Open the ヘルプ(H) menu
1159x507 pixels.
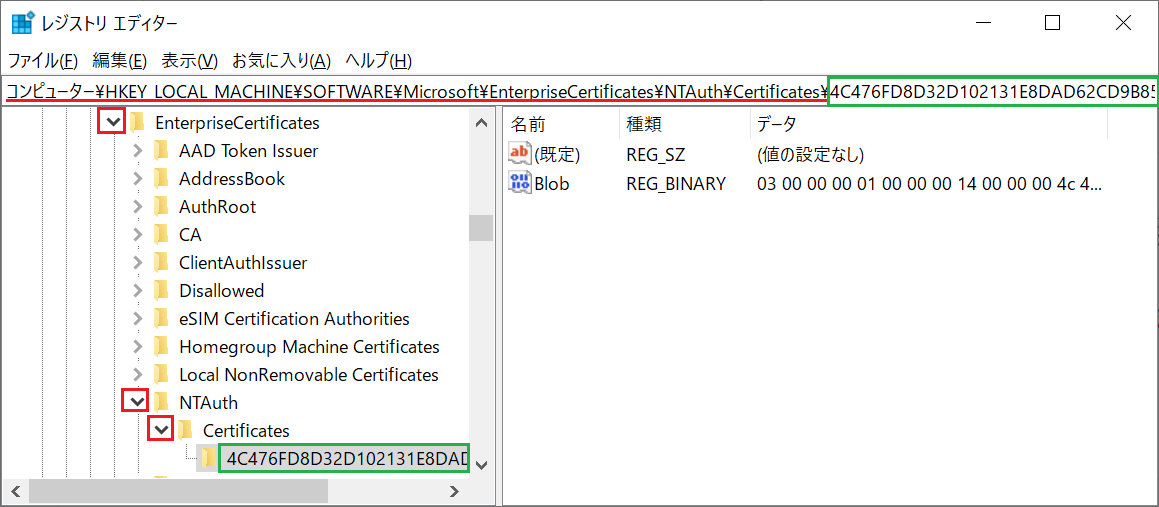378,61
